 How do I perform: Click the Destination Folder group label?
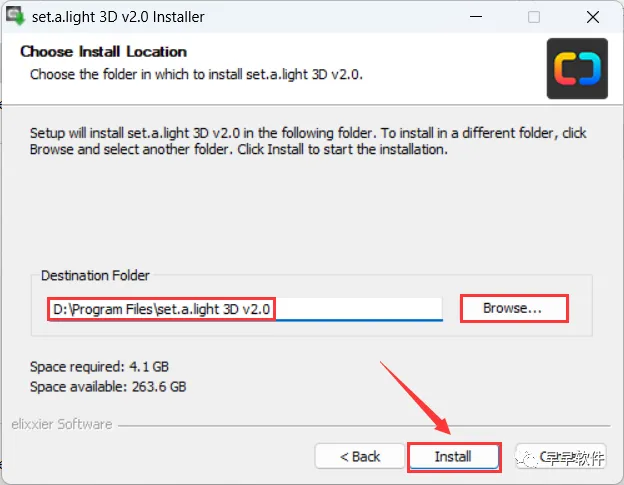tap(95, 275)
